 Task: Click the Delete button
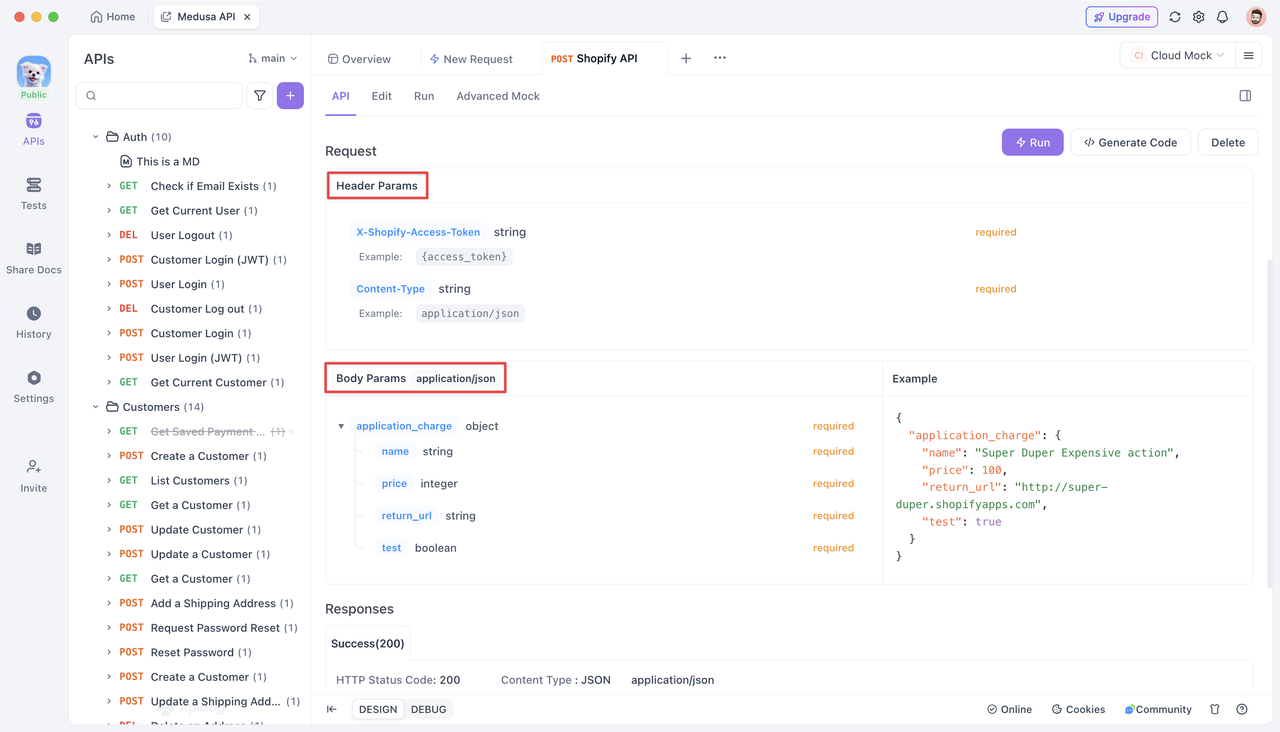1228,142
